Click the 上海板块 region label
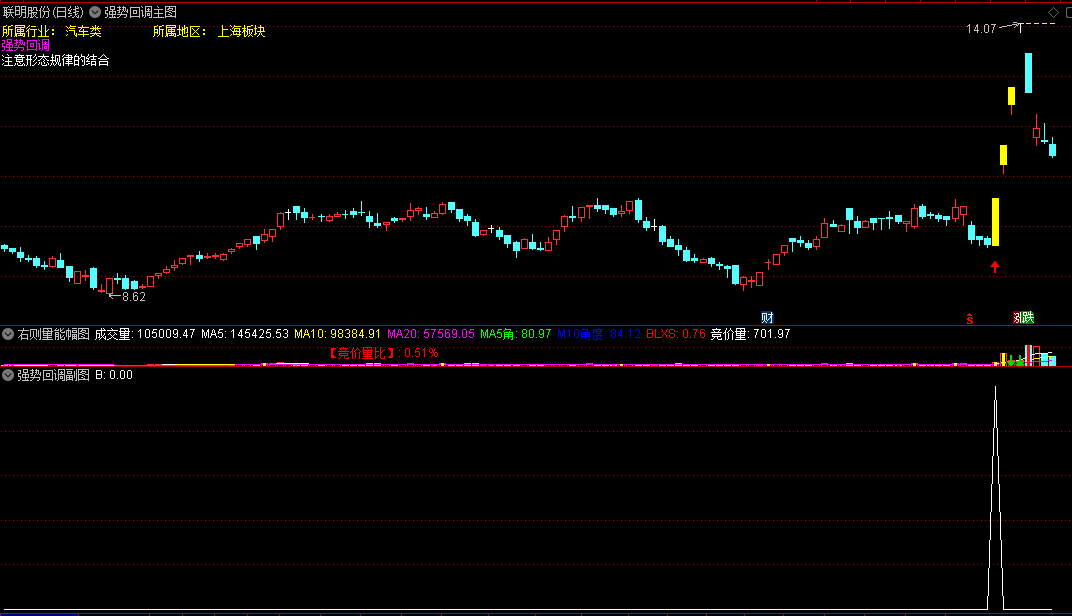The height and width of the screenshot is (616, 1072). coord(241,31)
